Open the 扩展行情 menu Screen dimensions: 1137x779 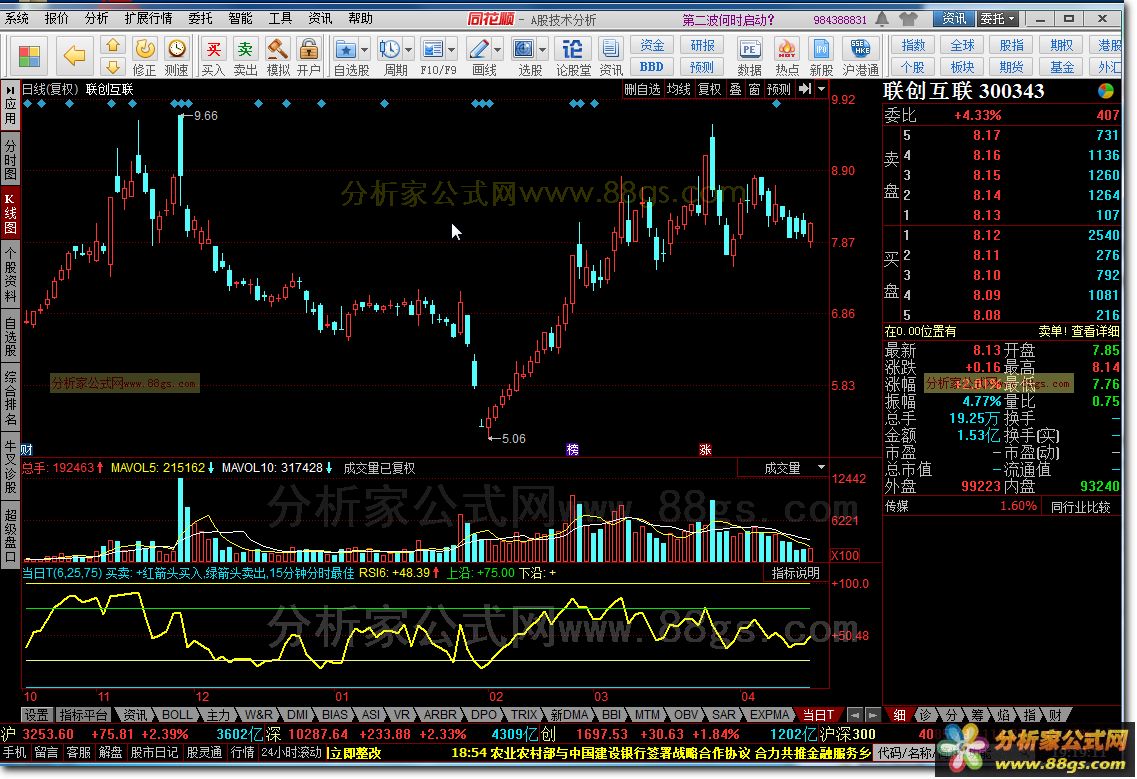[148, 19]
